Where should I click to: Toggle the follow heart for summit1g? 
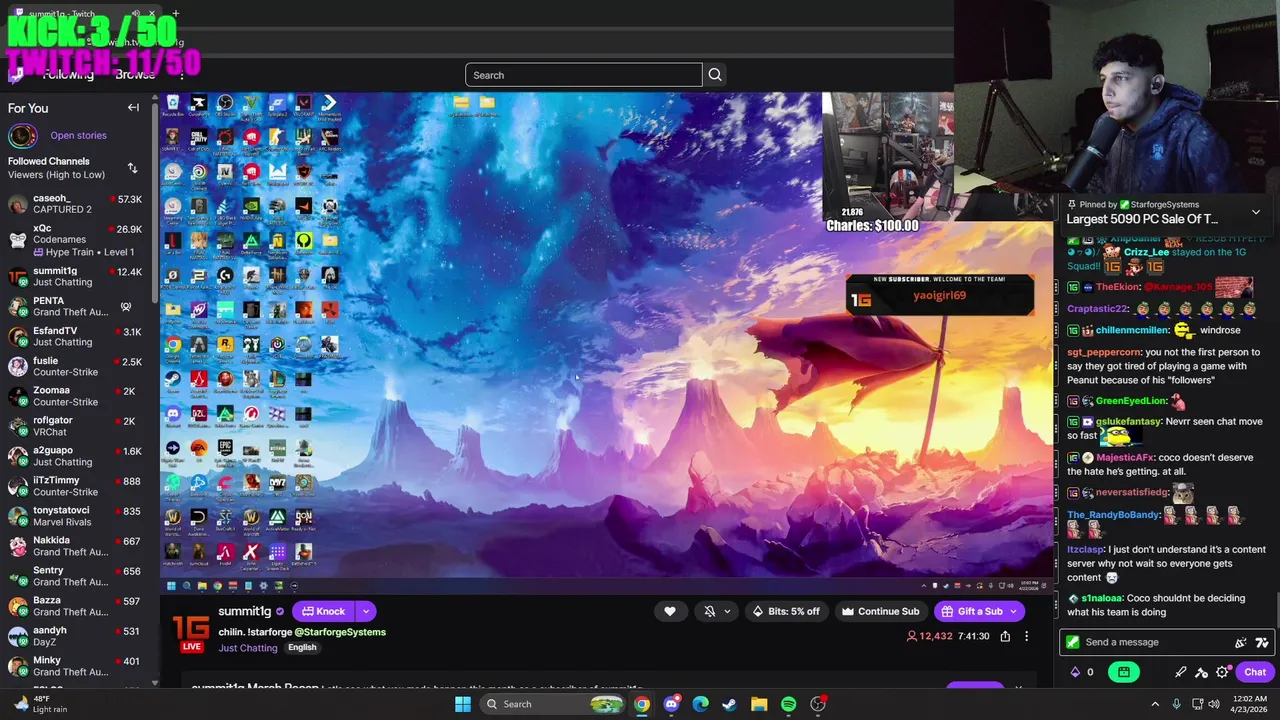tap(670, 611)
